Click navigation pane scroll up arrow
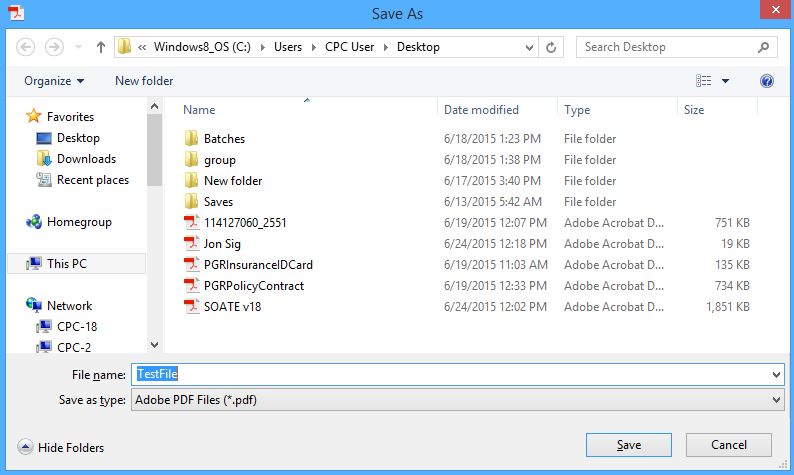Image resolution: width=794 pixels, height=475 pixels. (x=154, y=106)
